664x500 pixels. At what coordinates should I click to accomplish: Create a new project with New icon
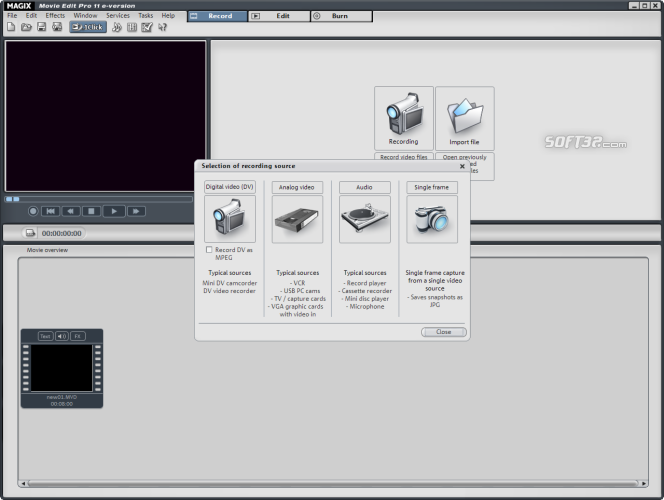tap(11, 27)
